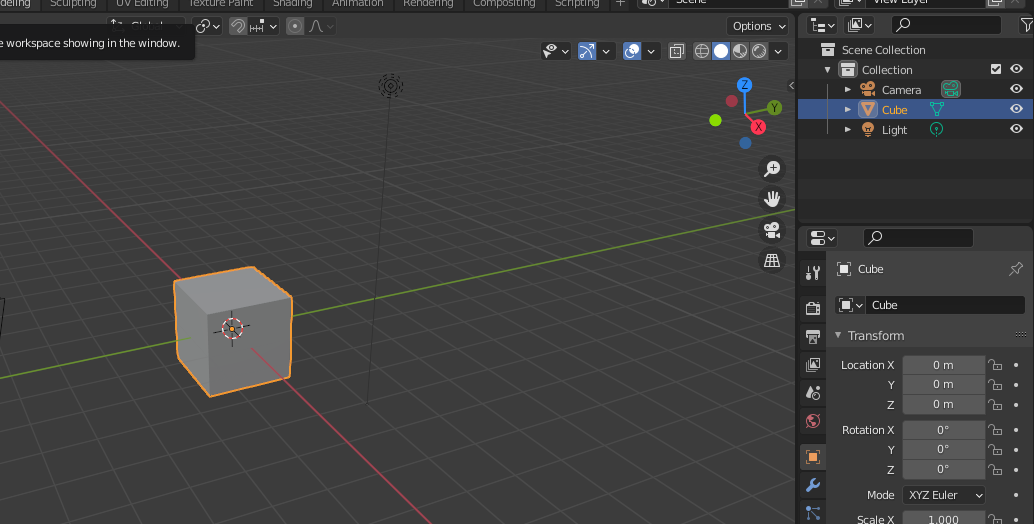Click the Cube mesh data icon
The height and width of the screenshot is (524, 1034).
936,109
